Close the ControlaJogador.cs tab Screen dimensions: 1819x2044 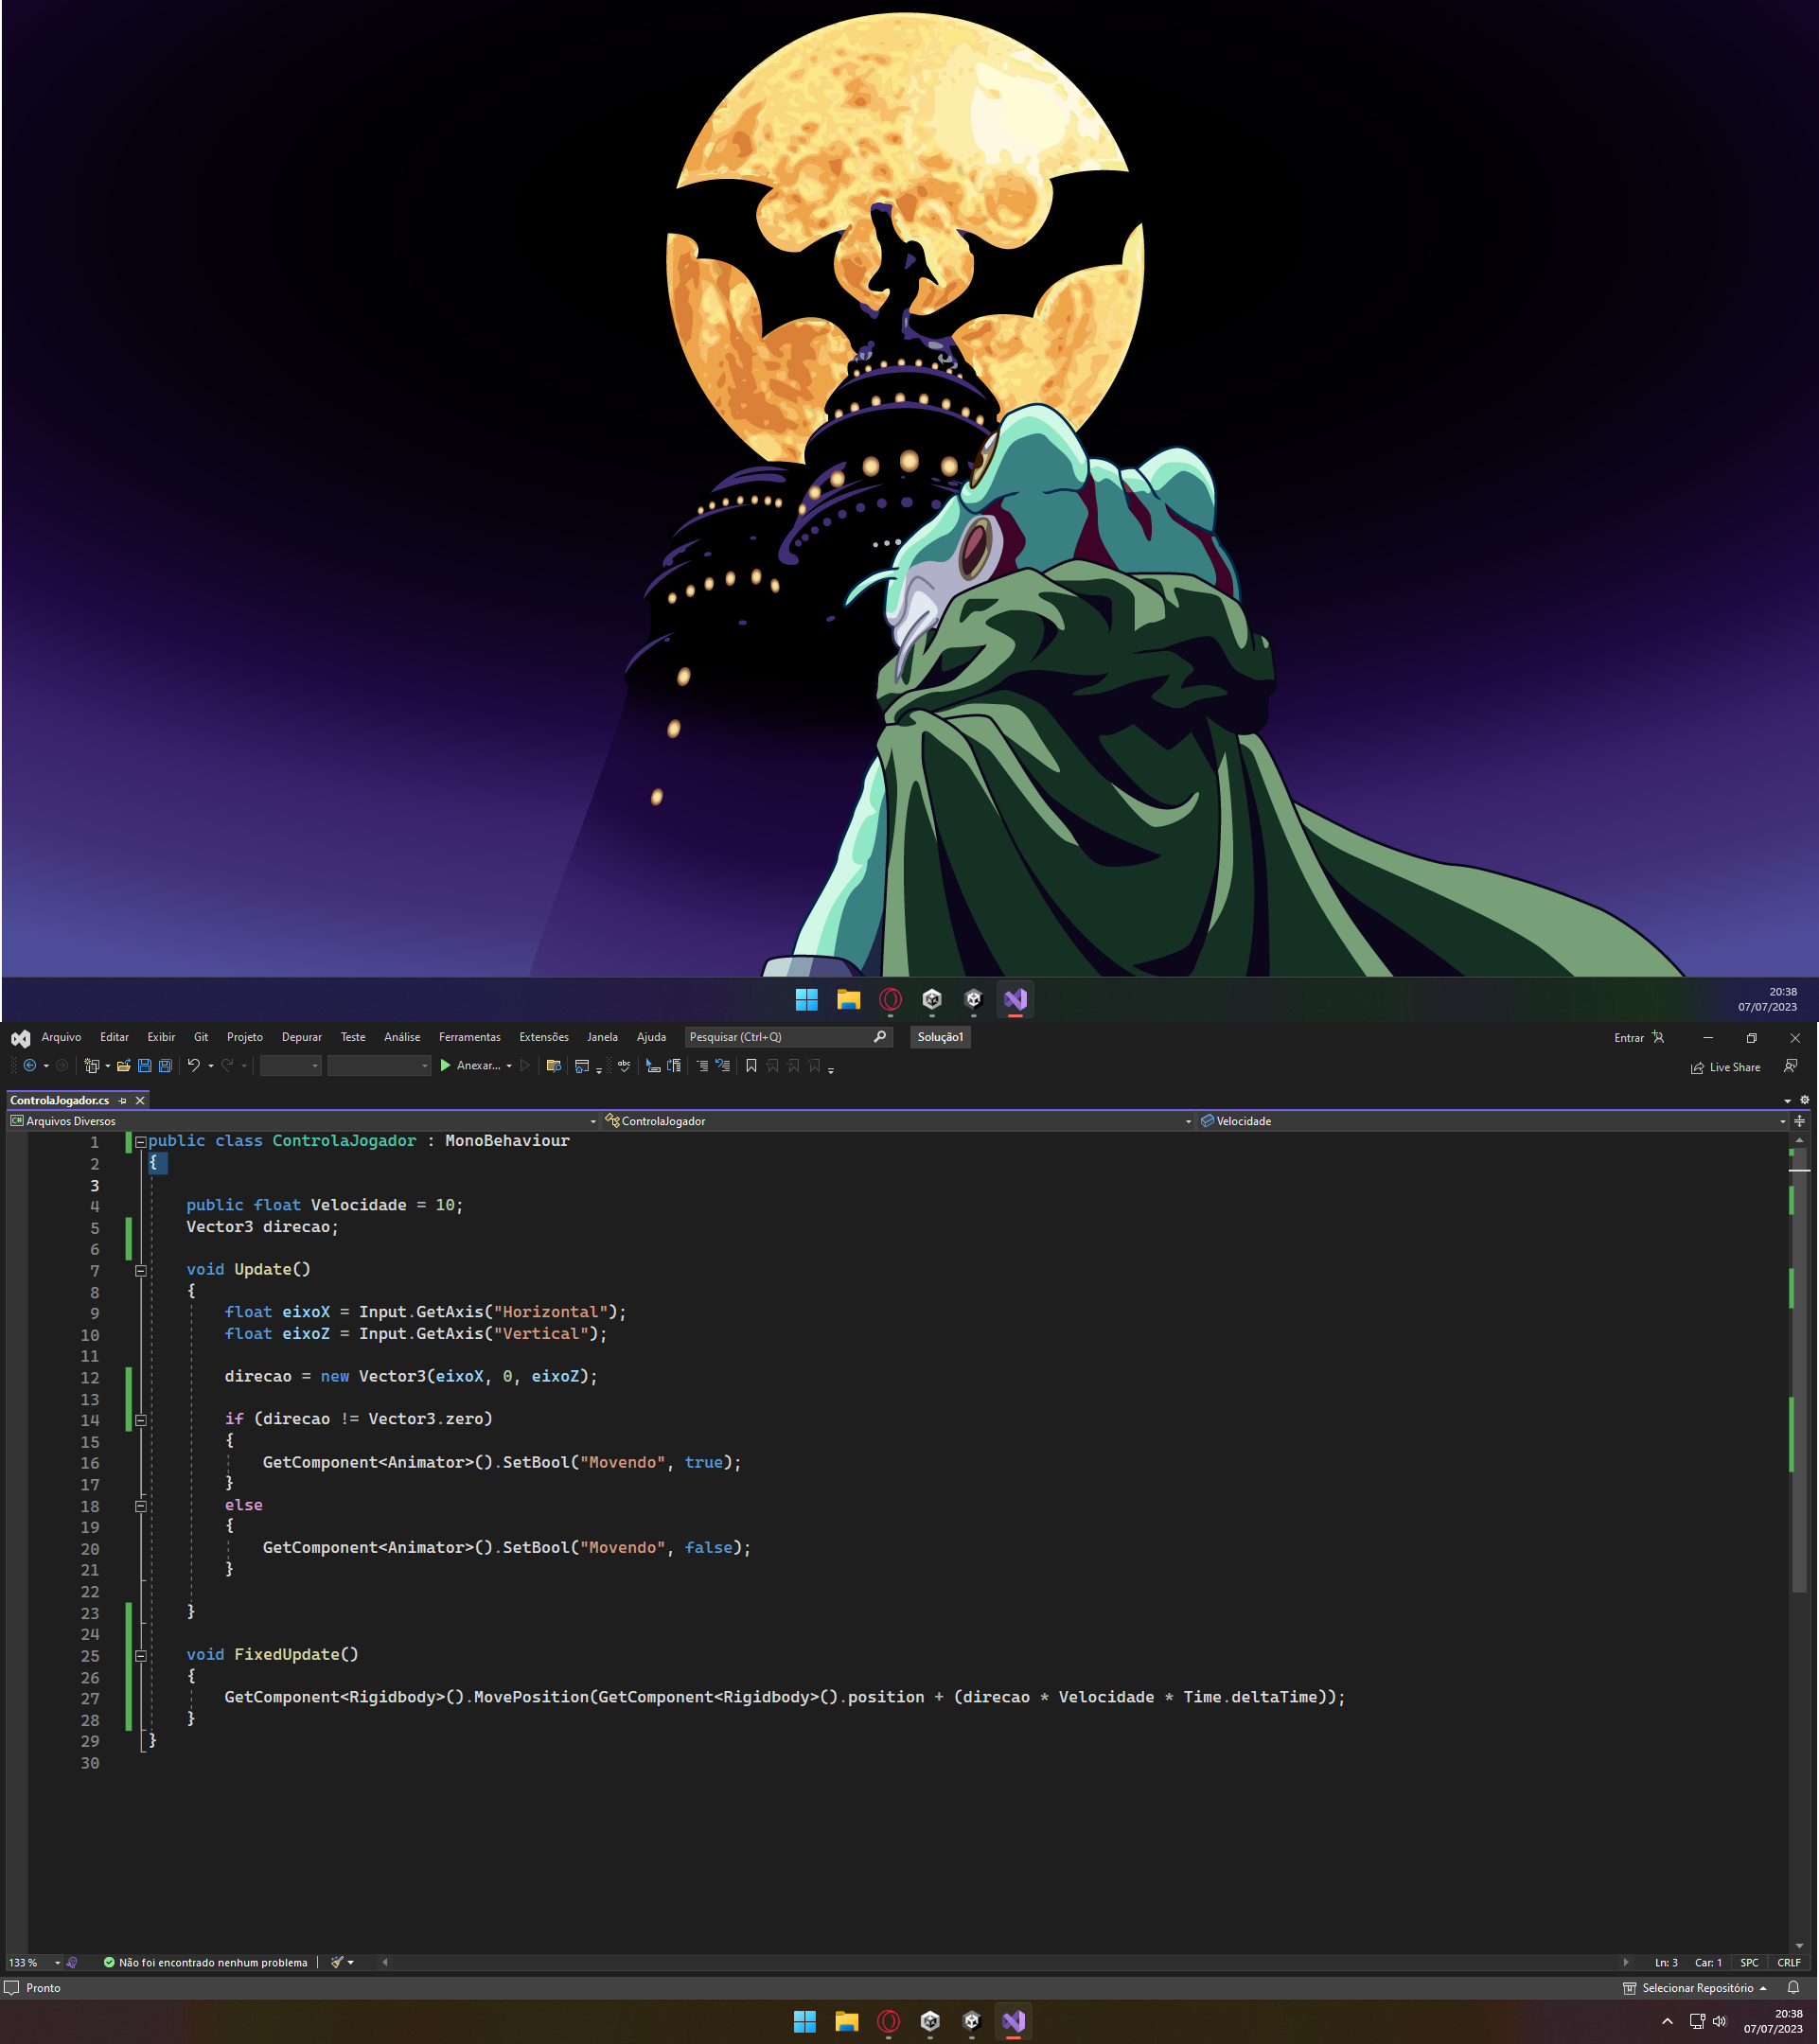(x=140, y=1100)
